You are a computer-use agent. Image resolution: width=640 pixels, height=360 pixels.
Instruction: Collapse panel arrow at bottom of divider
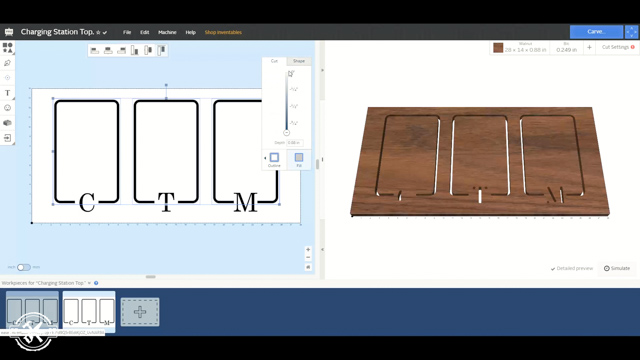click(322, 249)
